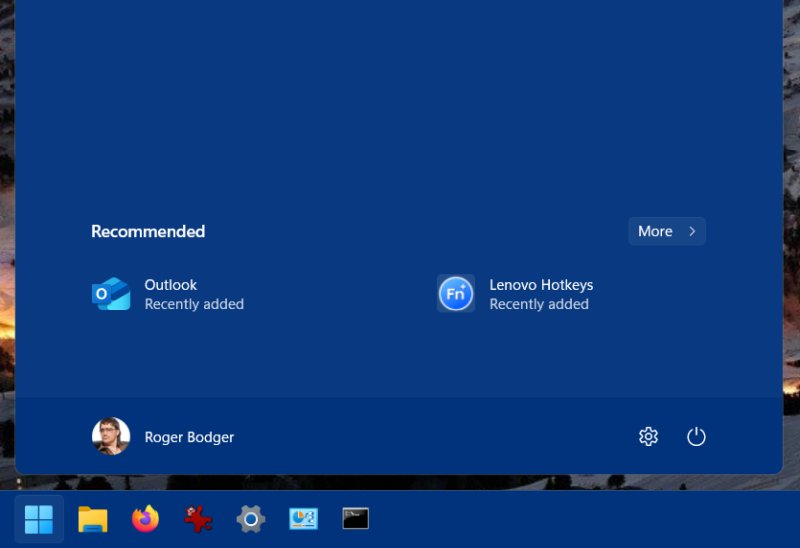This screenshot has width=800, height=548.
Task: Open IrfanView red cat taskbar icon
Action: [x=198, y=519]
